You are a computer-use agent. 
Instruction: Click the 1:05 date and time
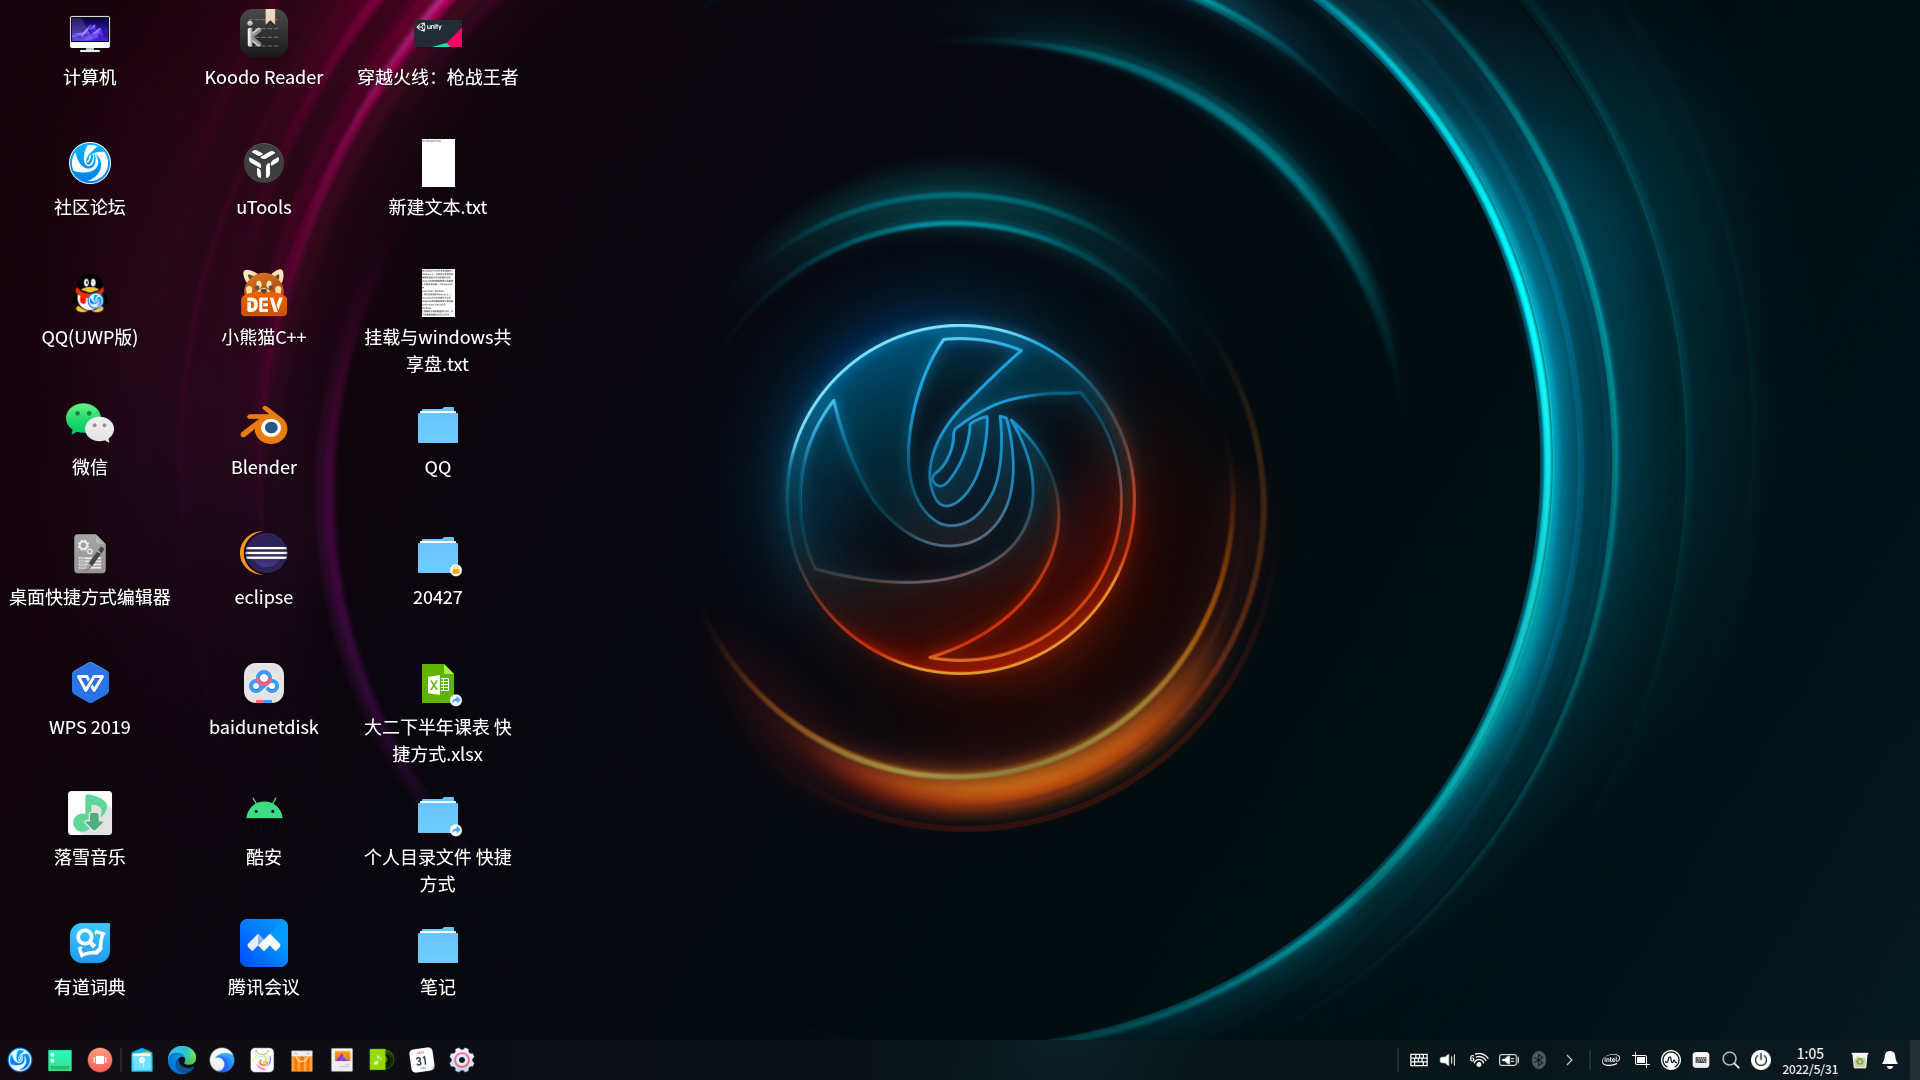[1810, 1060]
